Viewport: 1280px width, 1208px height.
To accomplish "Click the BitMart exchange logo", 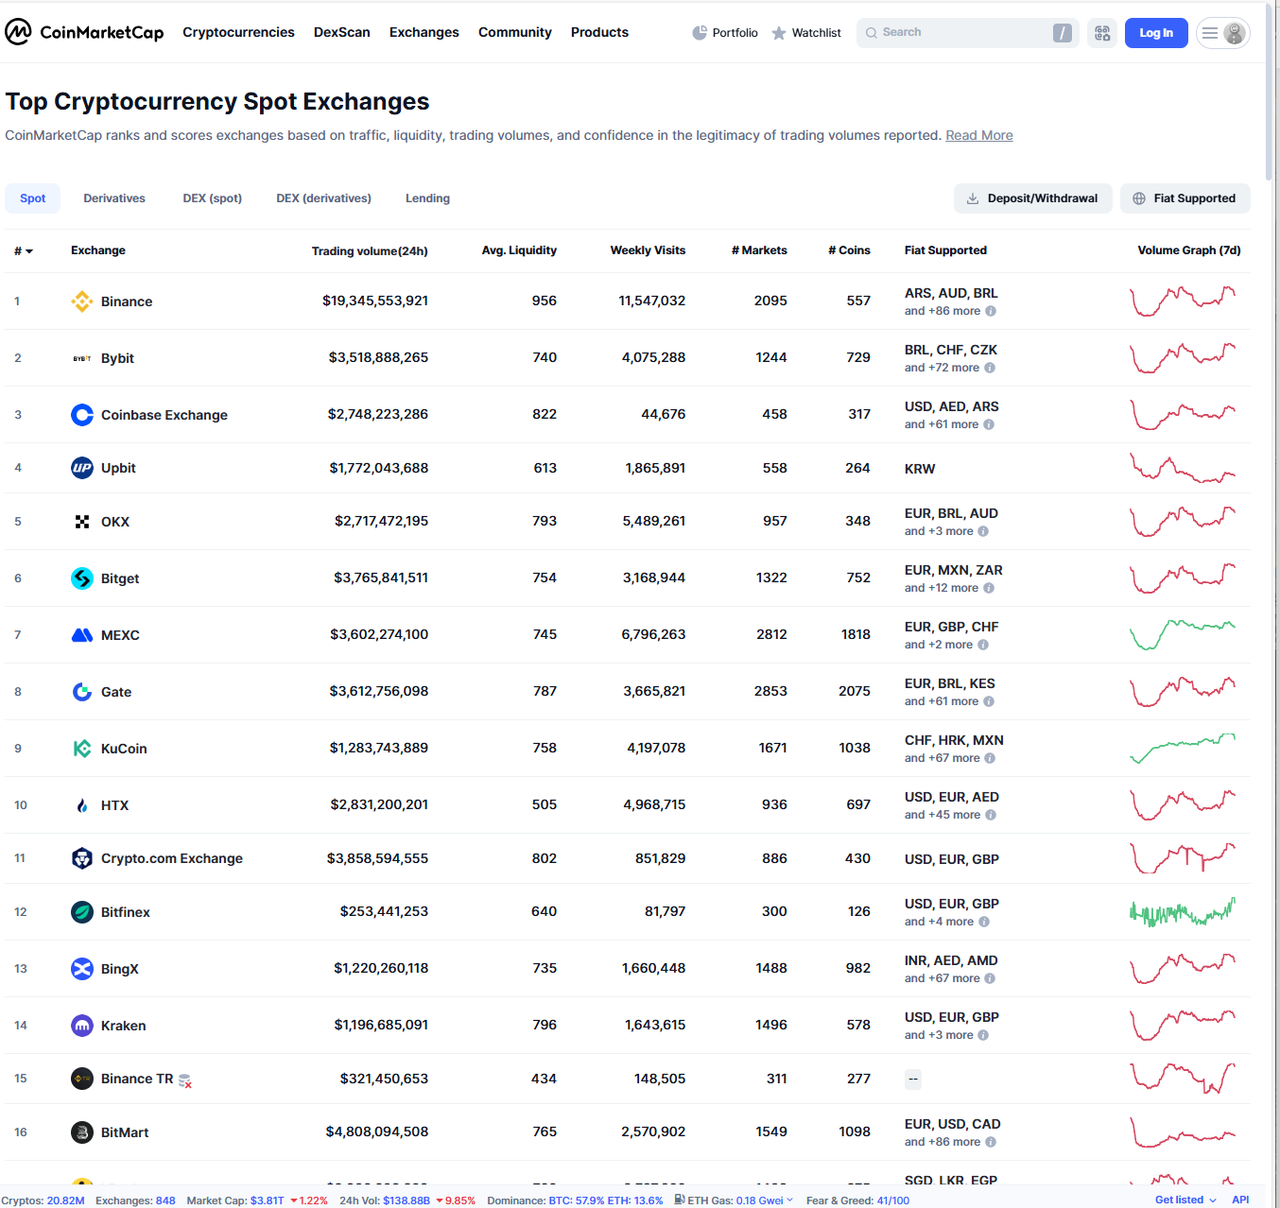I will click(82, 1132).
